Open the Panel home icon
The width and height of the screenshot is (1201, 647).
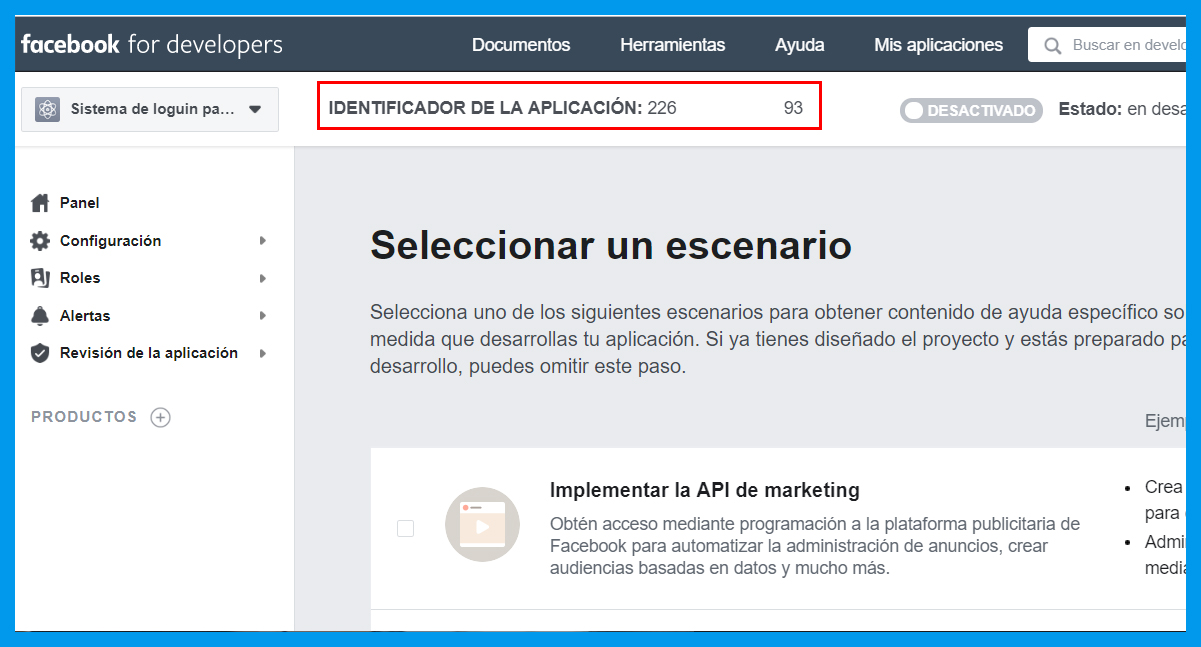(40, 203)
